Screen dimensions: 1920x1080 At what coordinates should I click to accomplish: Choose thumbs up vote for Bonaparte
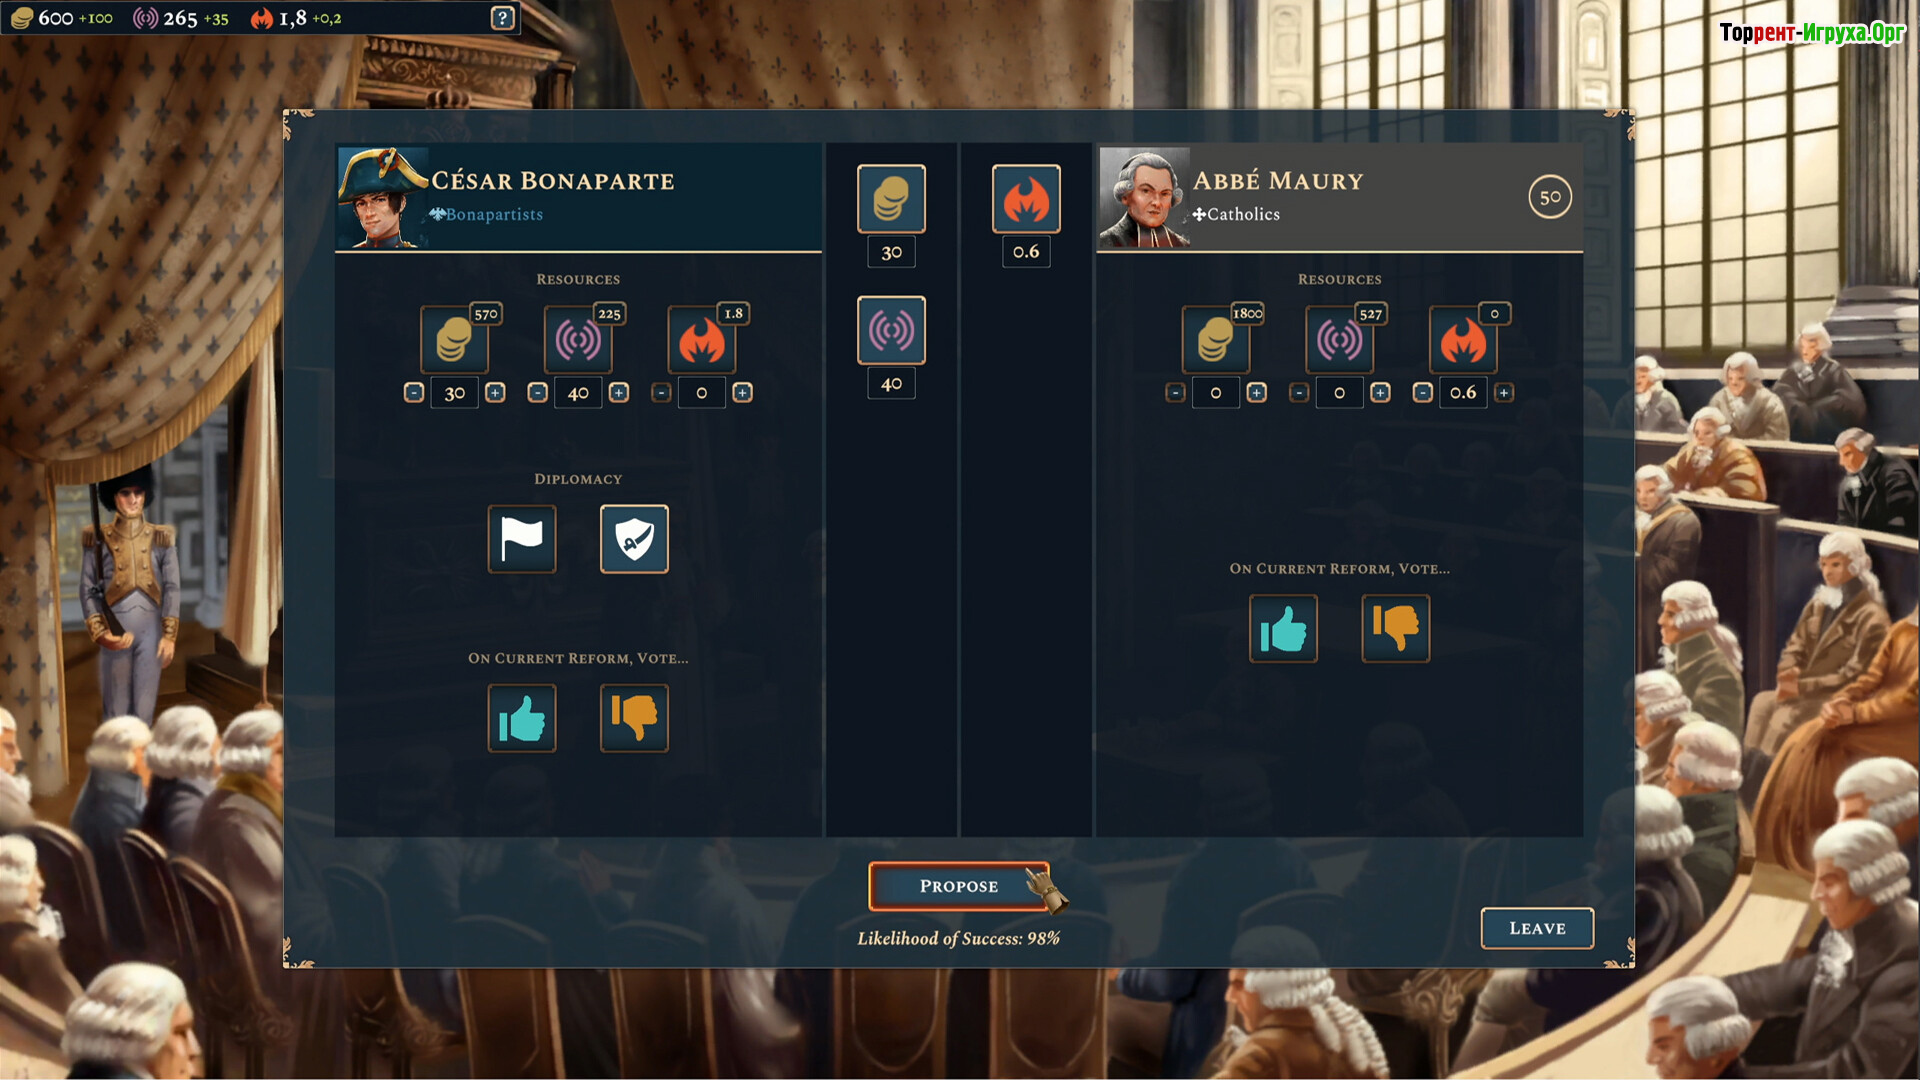522,718
